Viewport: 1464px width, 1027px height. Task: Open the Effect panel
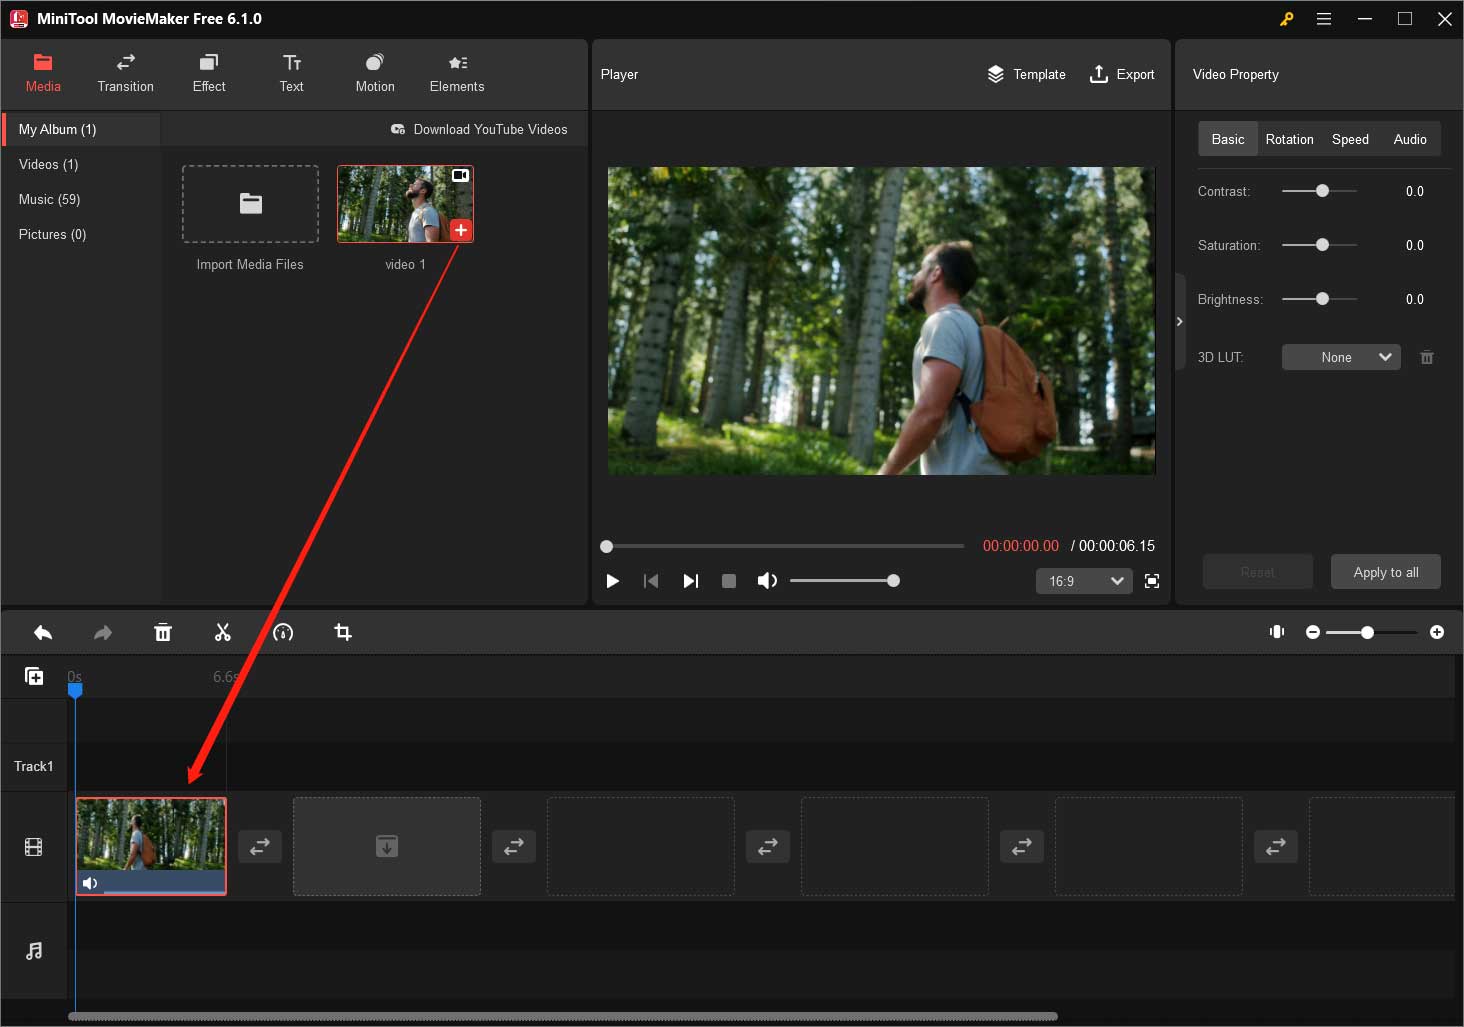tap(208, 62)
